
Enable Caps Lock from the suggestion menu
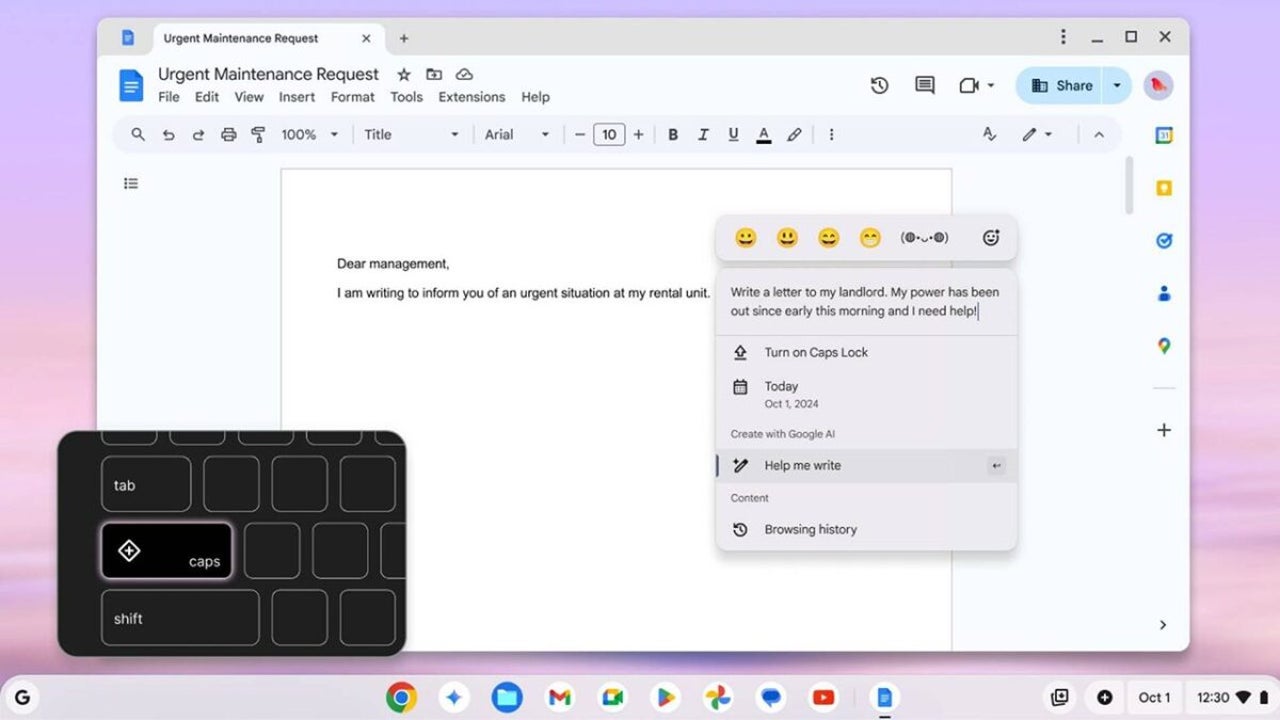pyautogui.click(x=816, y=352)
